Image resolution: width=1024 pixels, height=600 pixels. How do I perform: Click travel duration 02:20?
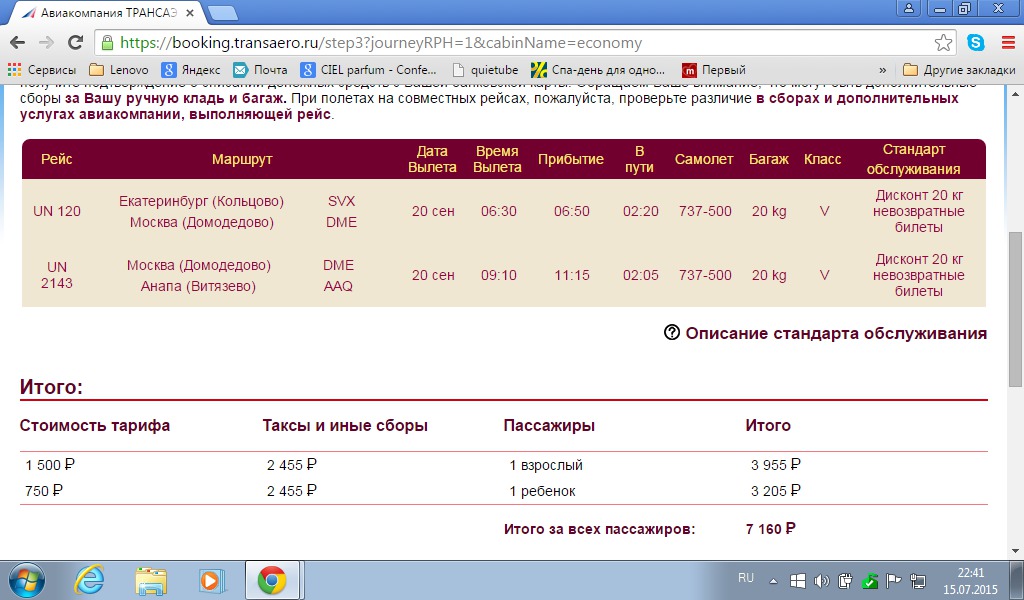point(641,212)
